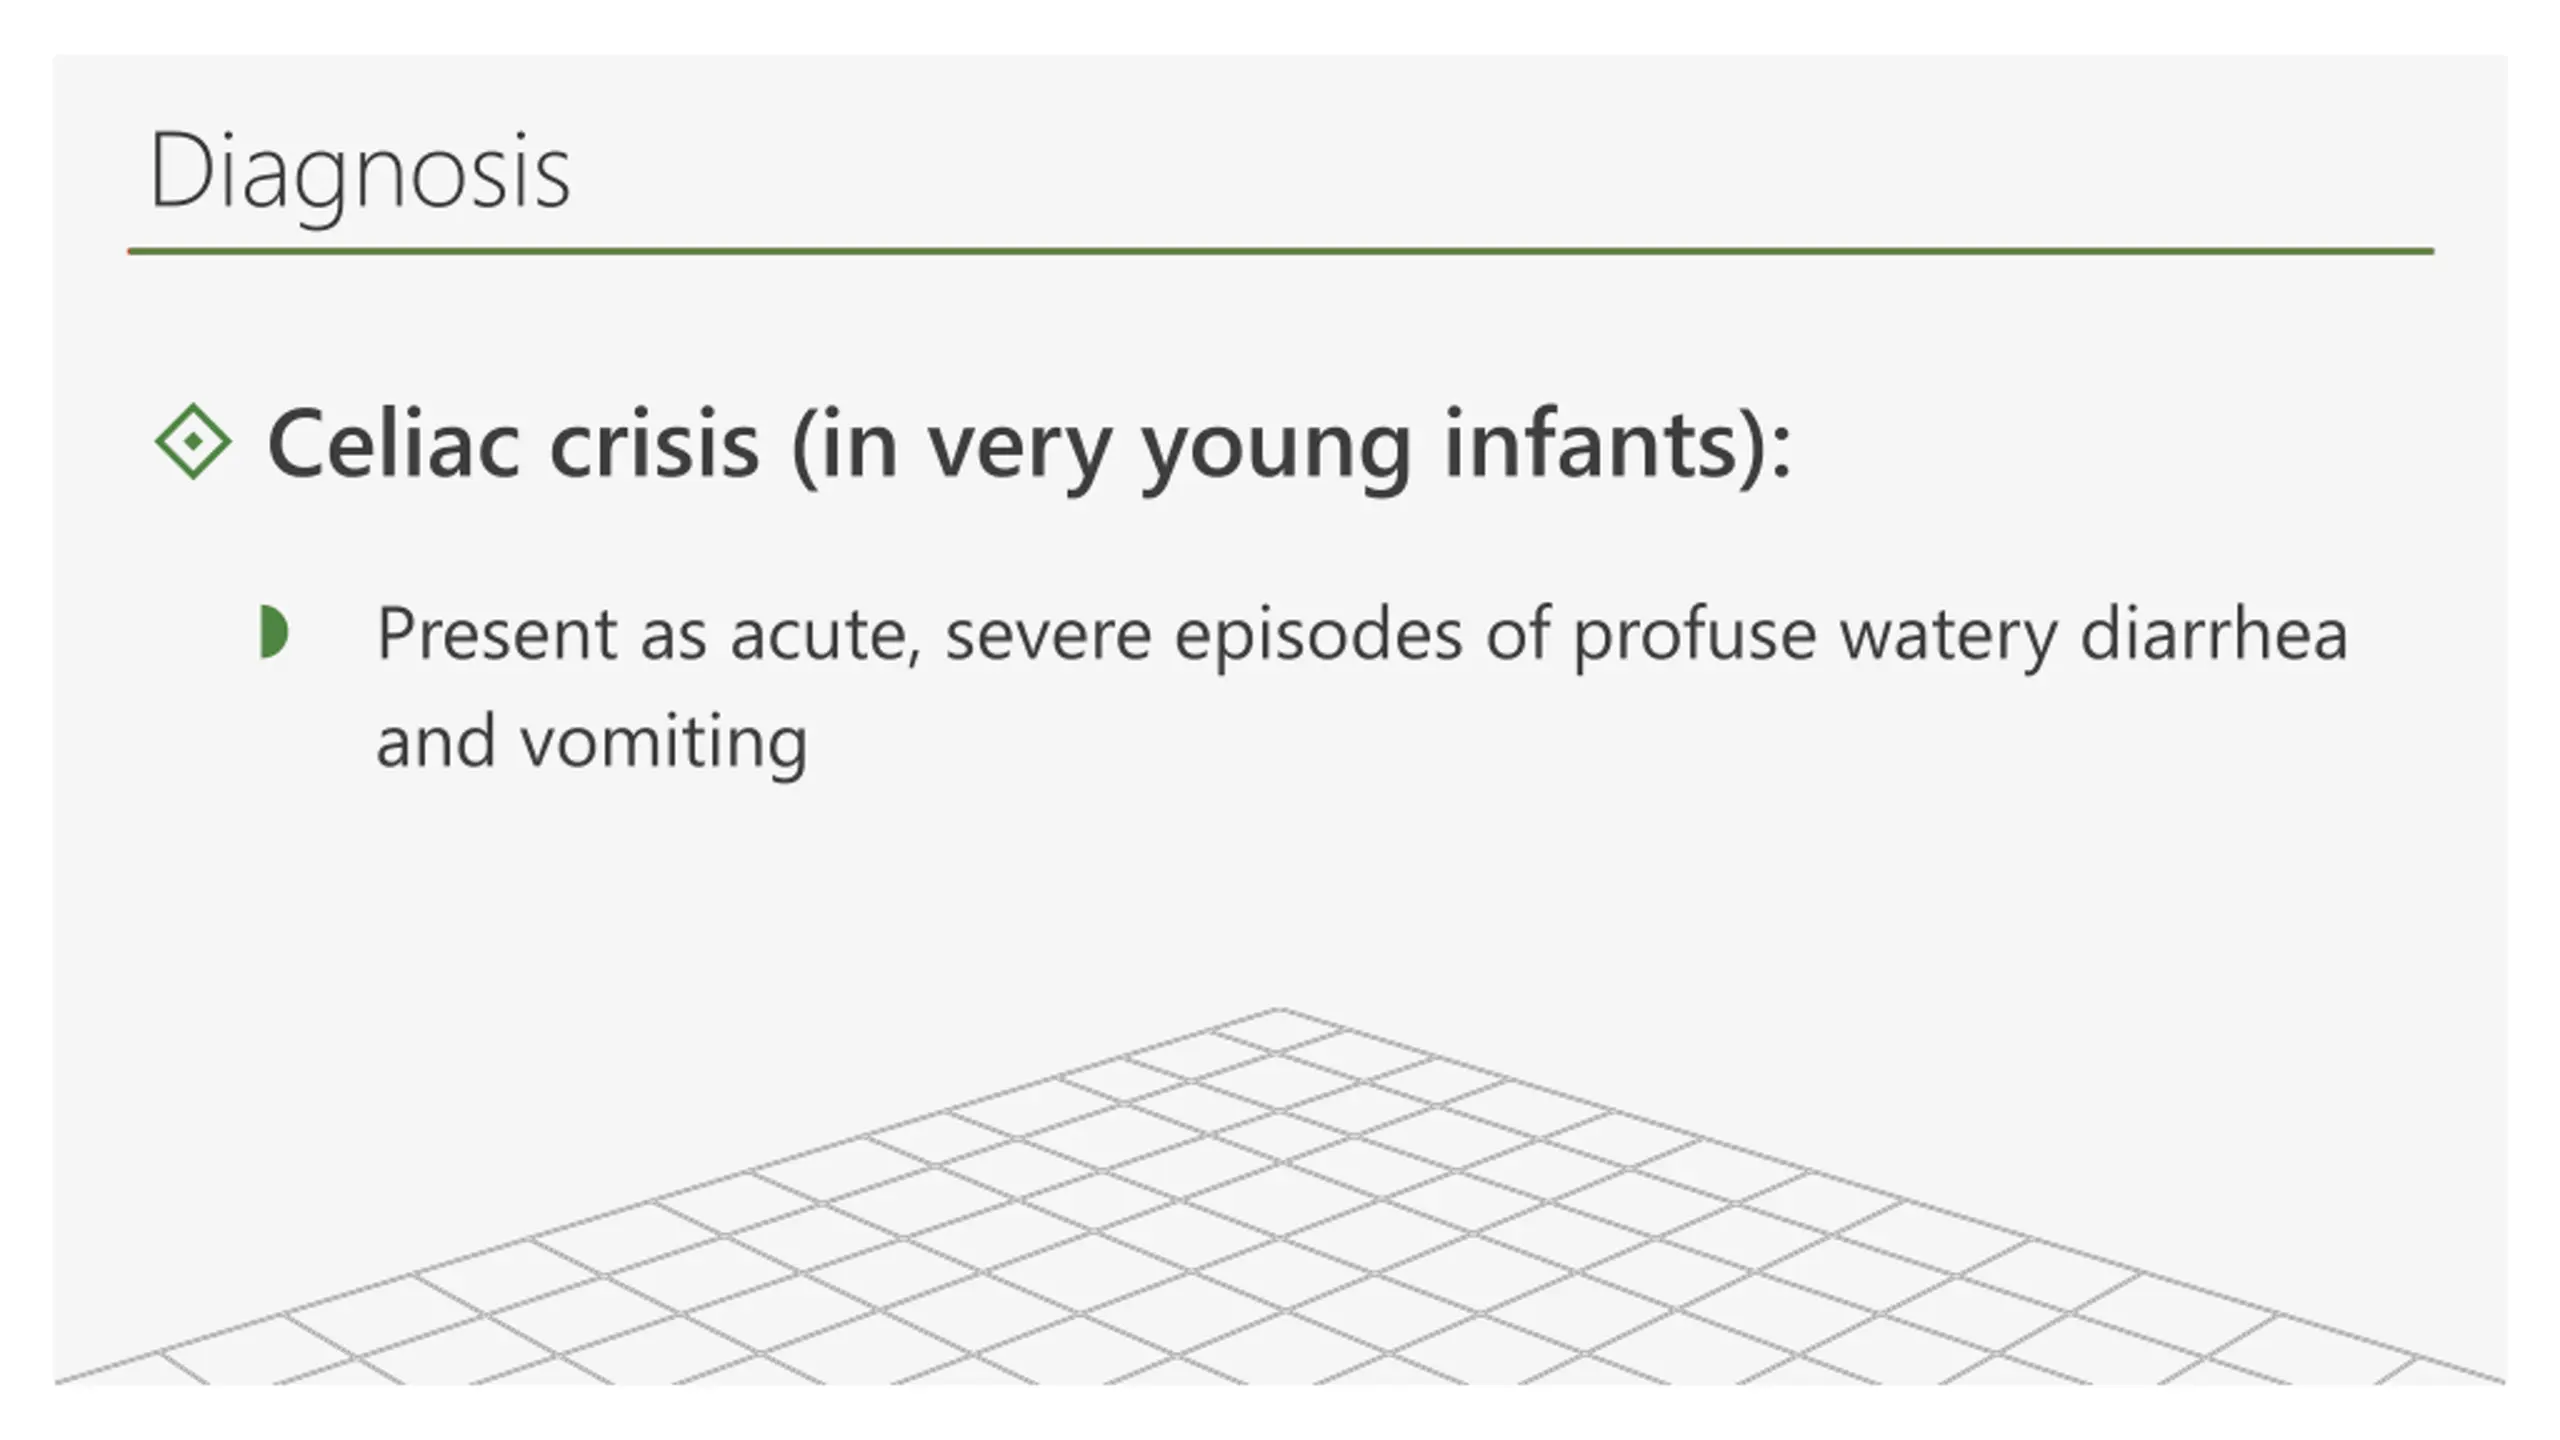This screenshot has width=2560, height=1440.
Task: Click the word and before vomiting
Action: click(x=436, y=742)
